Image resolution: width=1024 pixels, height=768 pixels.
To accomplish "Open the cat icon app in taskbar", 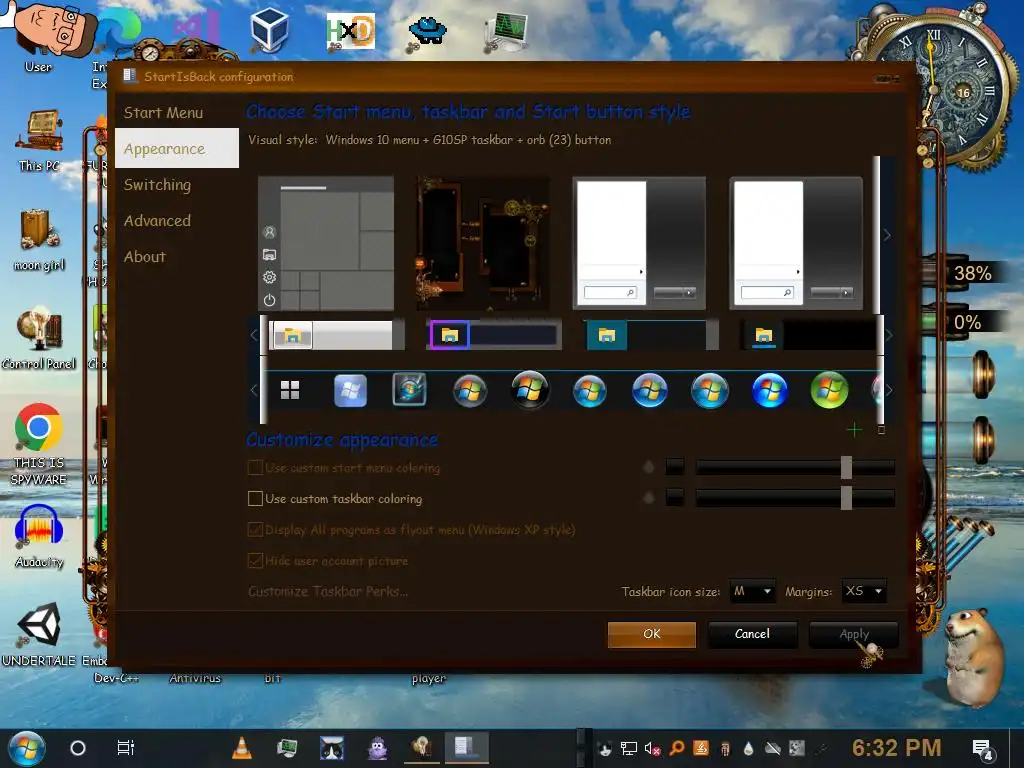I will pyautogui.click(x=332, y=748).
